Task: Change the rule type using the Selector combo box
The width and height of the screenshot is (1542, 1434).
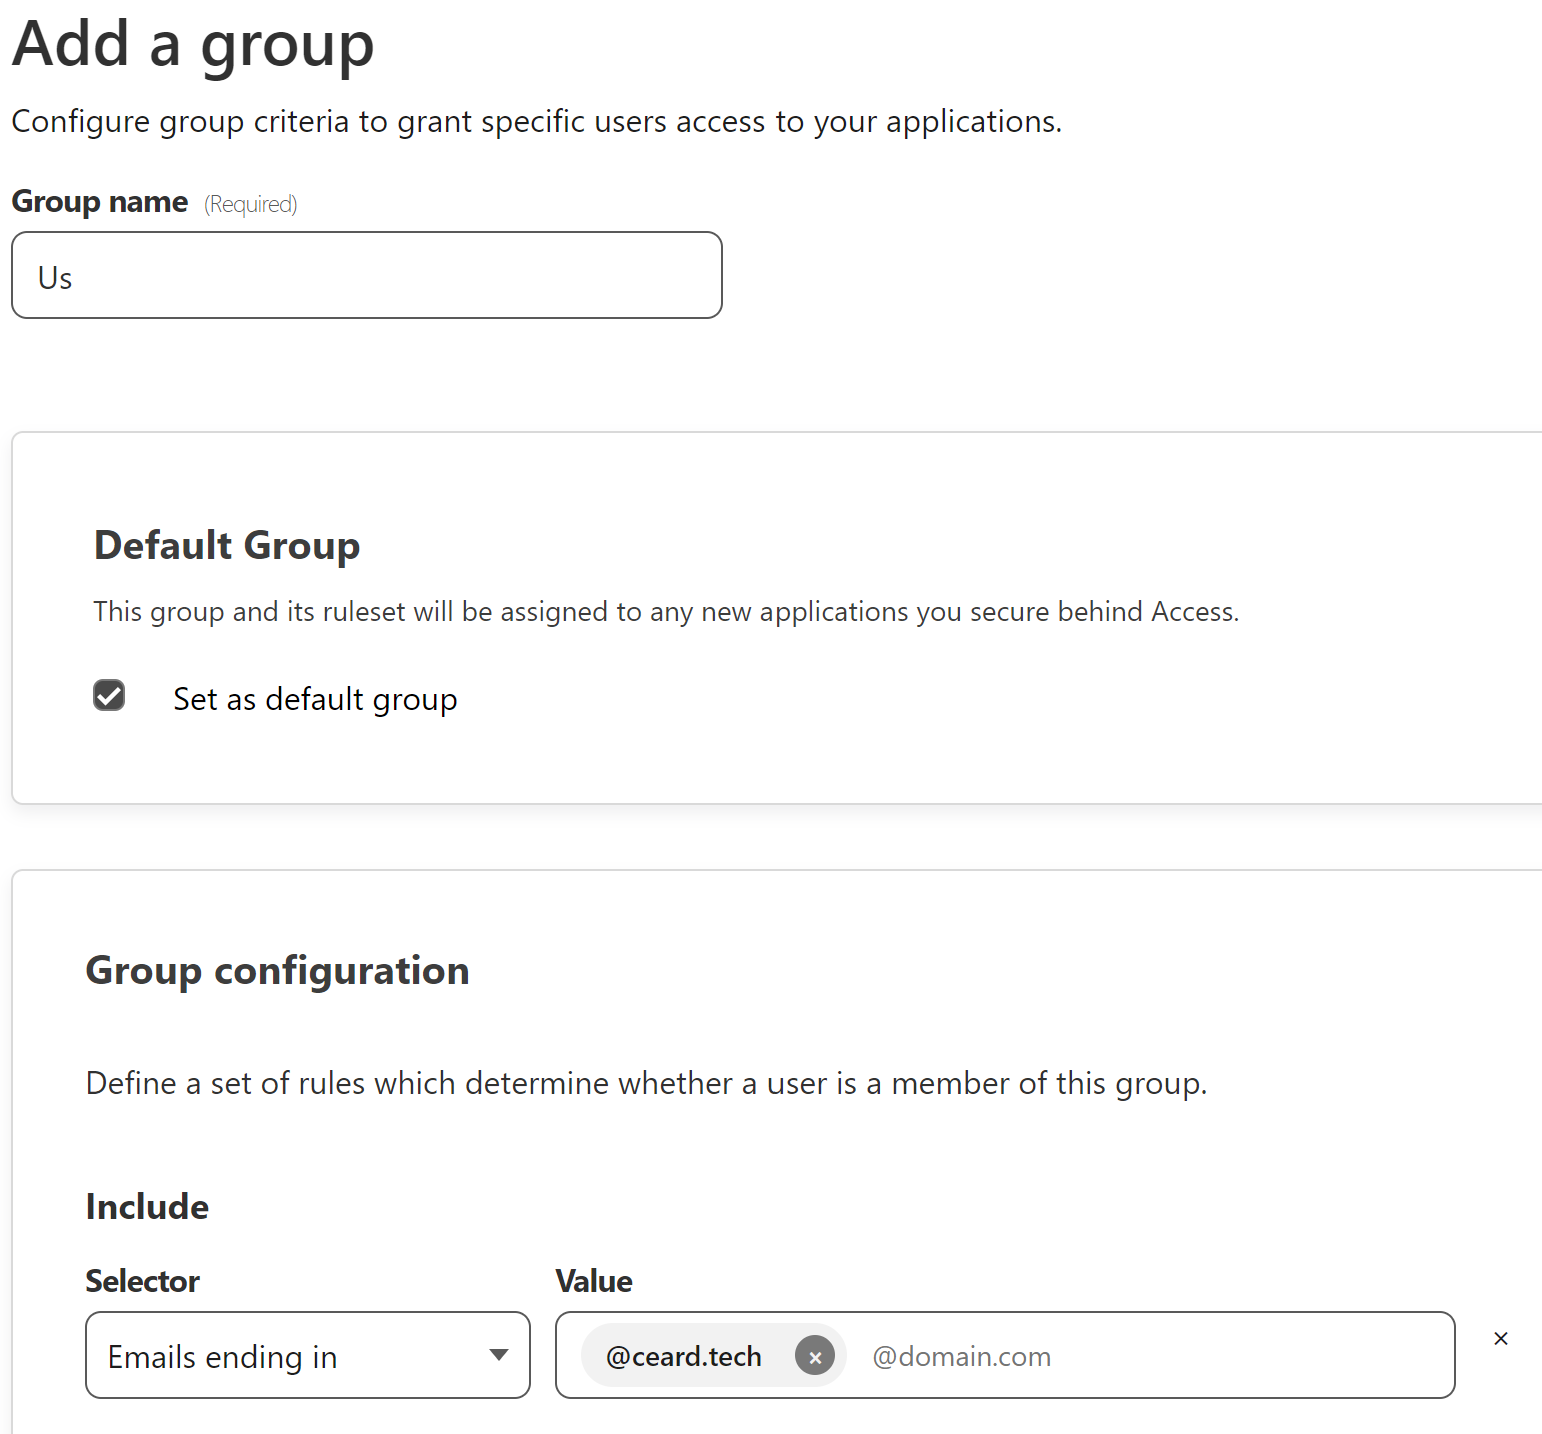Action: point(307,1355)
